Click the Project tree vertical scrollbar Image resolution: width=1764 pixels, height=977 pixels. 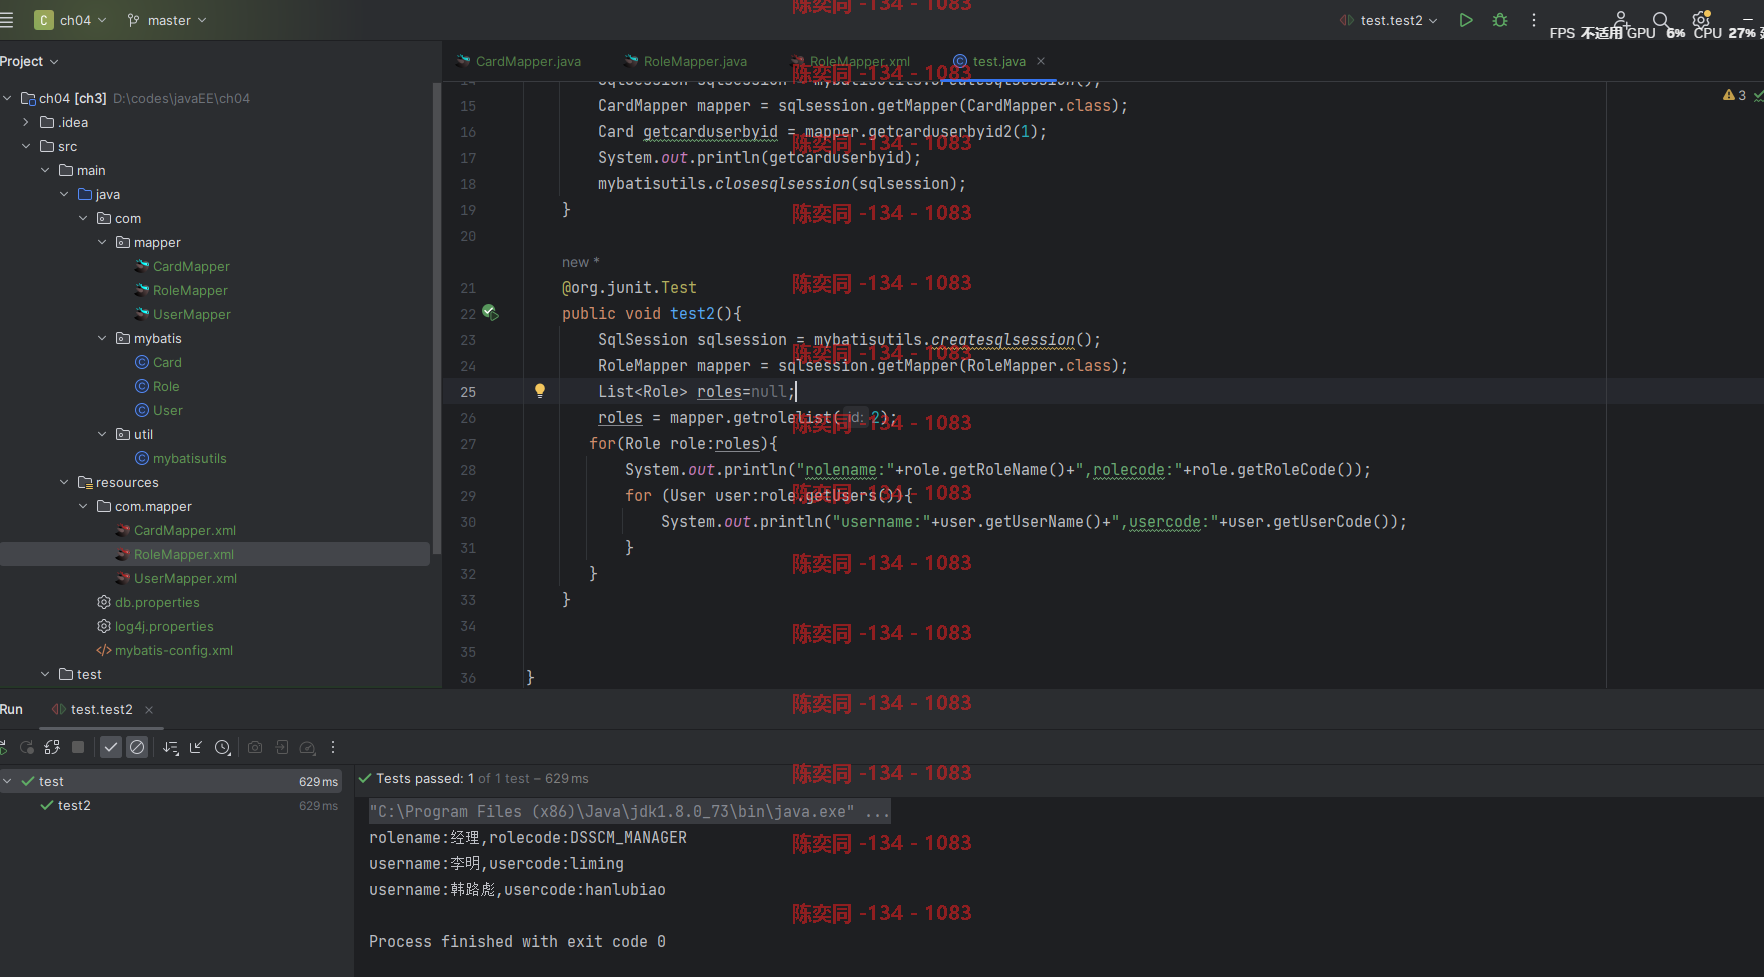[x=436, y=318]
